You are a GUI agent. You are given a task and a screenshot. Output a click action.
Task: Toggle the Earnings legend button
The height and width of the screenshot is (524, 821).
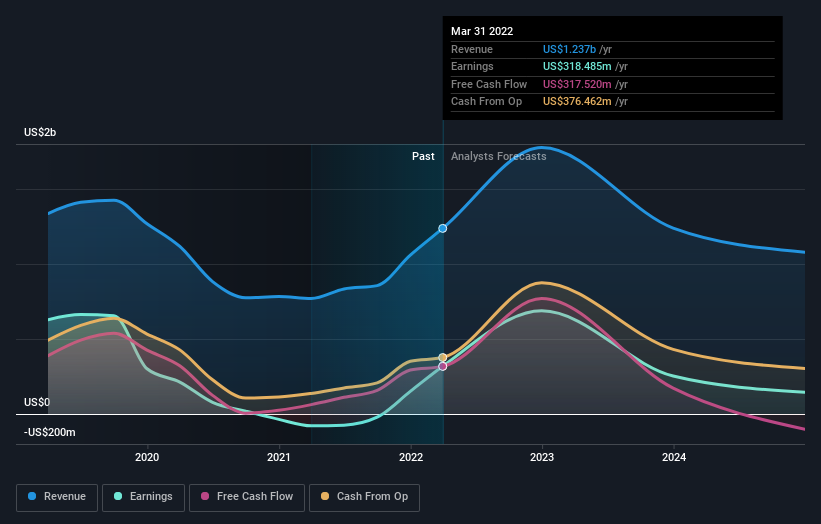click(143, 497)
